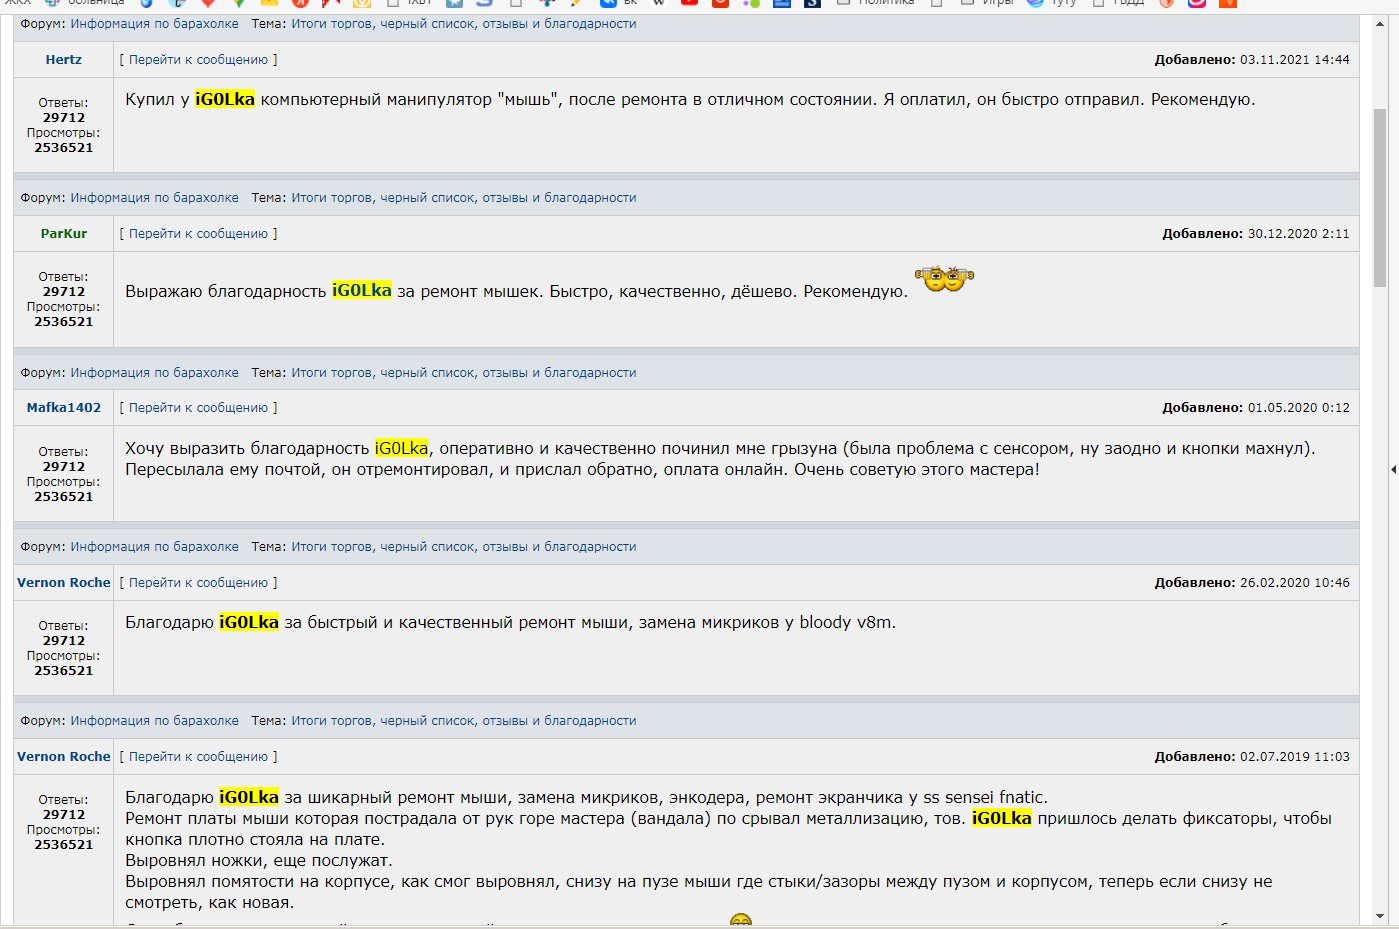Screen dimensions: 1399x929
Task: Click the scrollbar down arrow
Action: (x=1380, y=915)
